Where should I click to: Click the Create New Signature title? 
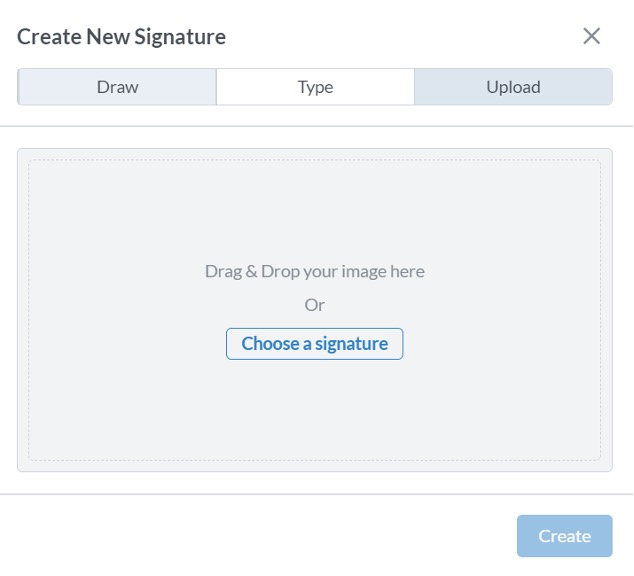[121, 37]
